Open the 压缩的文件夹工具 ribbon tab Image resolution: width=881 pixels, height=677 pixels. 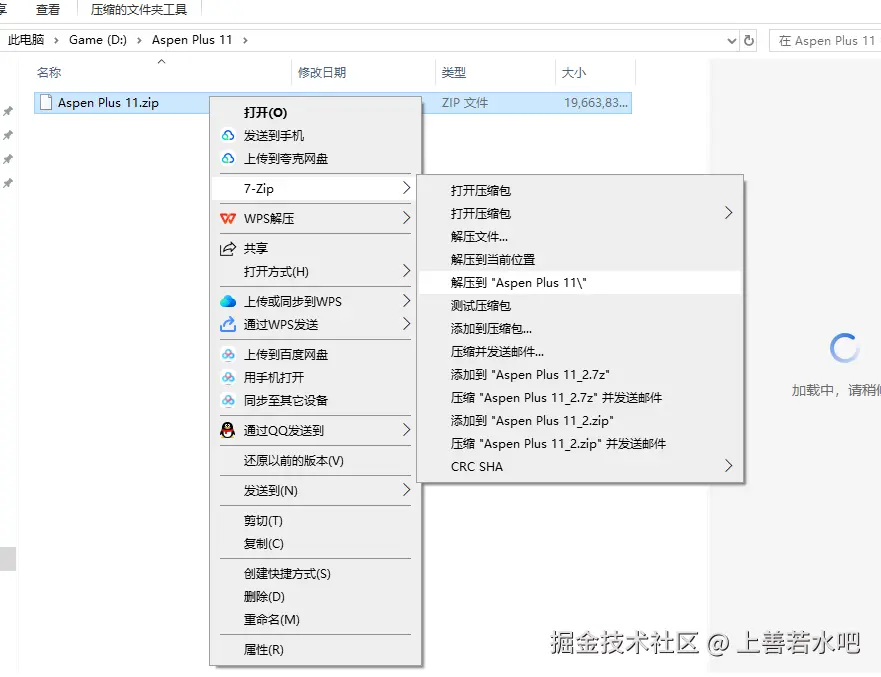pos(139,10)
